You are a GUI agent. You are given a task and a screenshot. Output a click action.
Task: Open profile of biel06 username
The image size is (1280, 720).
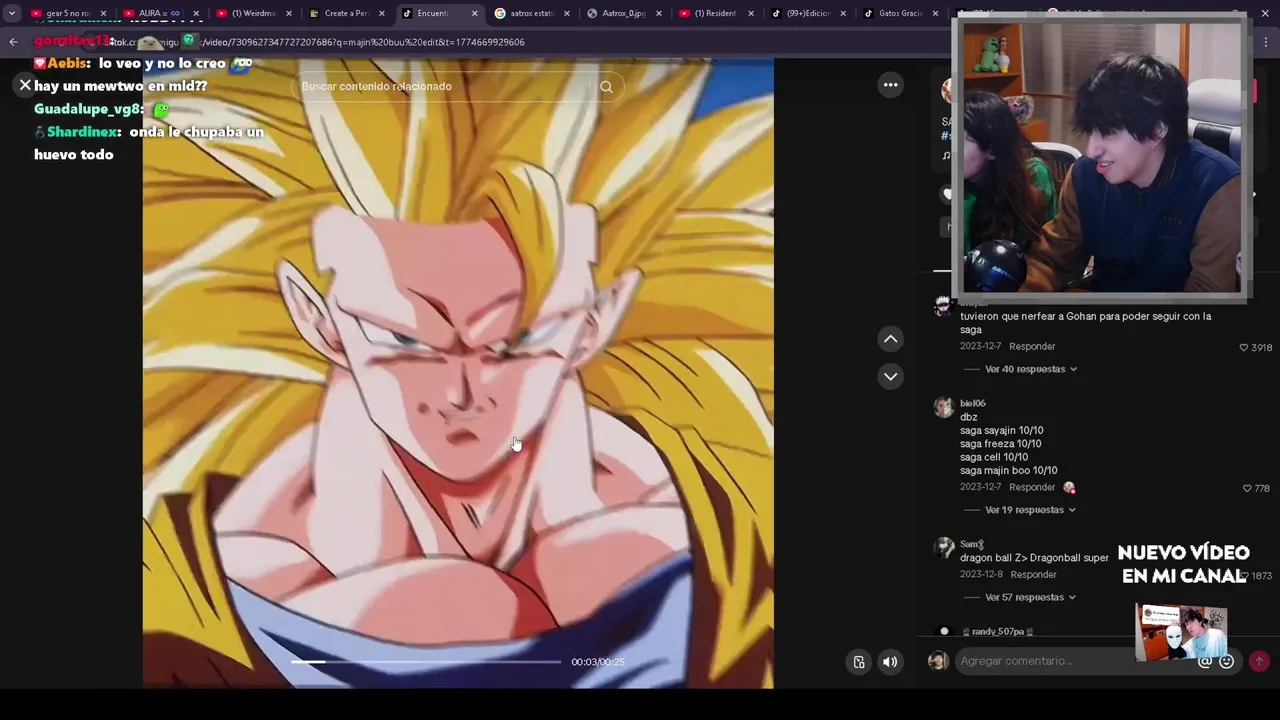[x=973, y=404]
